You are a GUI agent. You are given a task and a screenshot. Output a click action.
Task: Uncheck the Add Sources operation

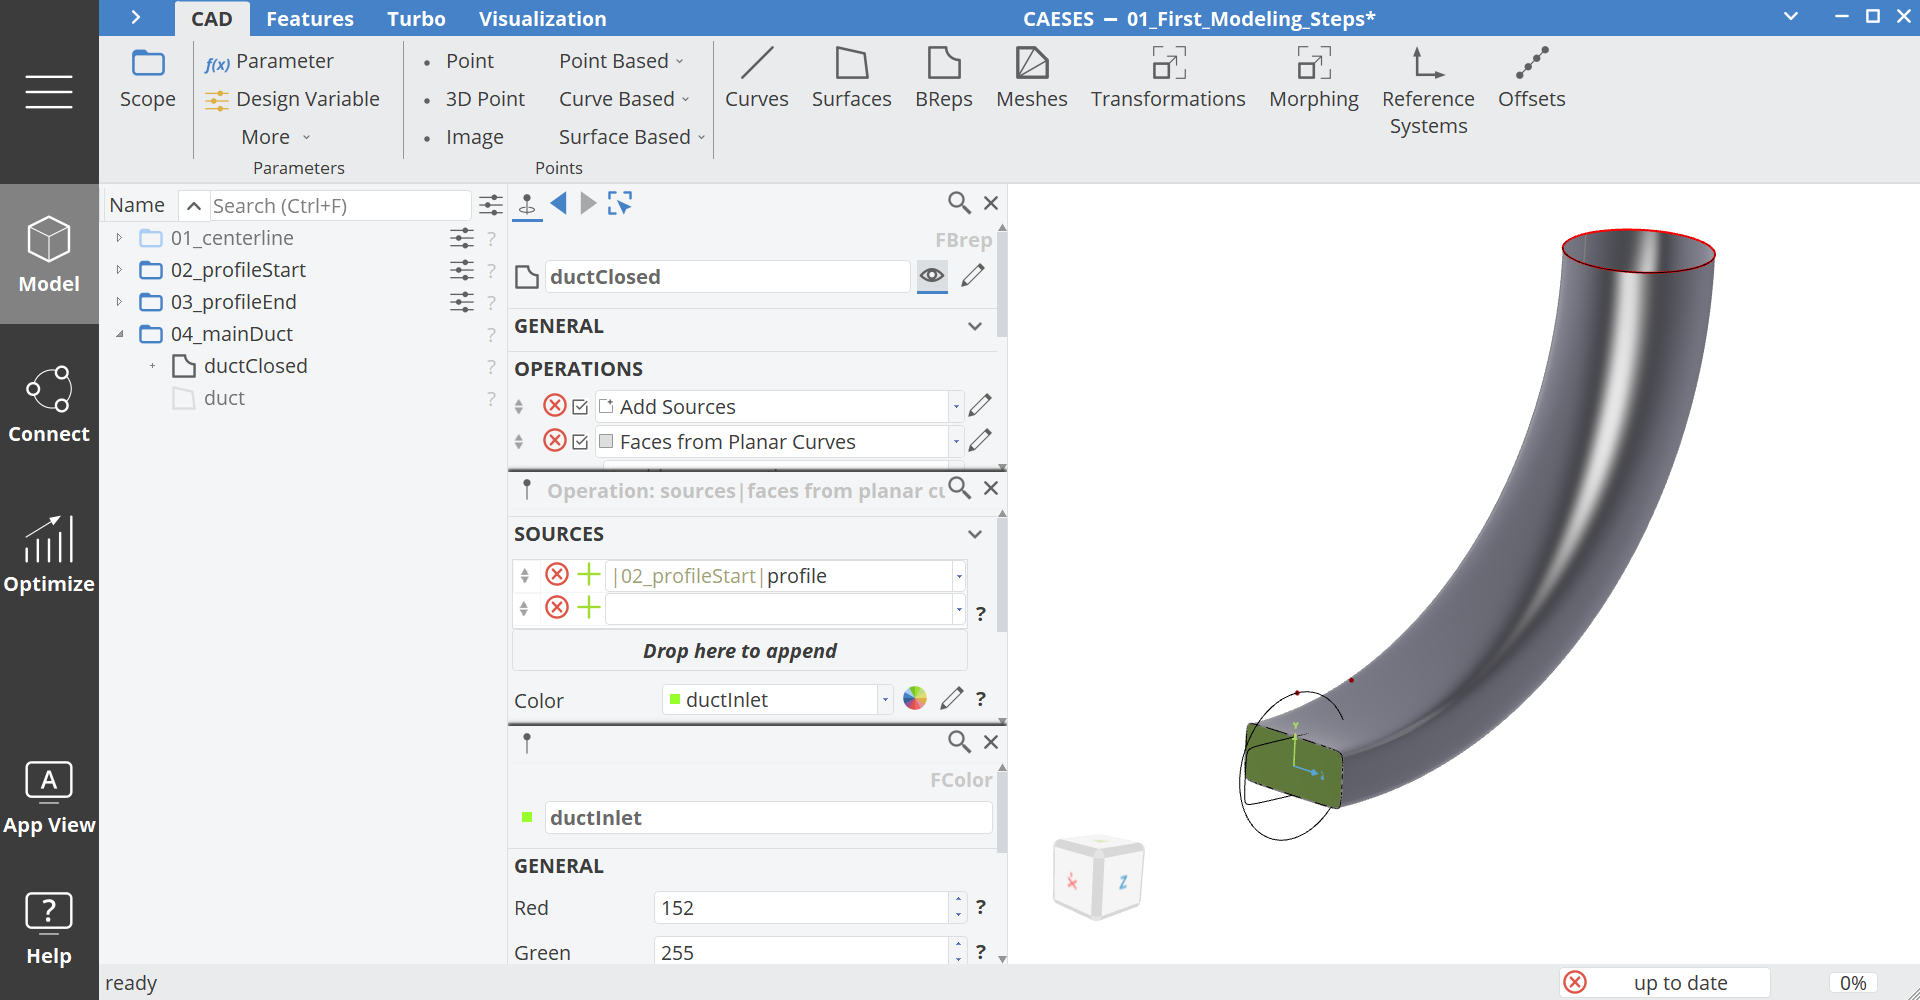(580, 406)
